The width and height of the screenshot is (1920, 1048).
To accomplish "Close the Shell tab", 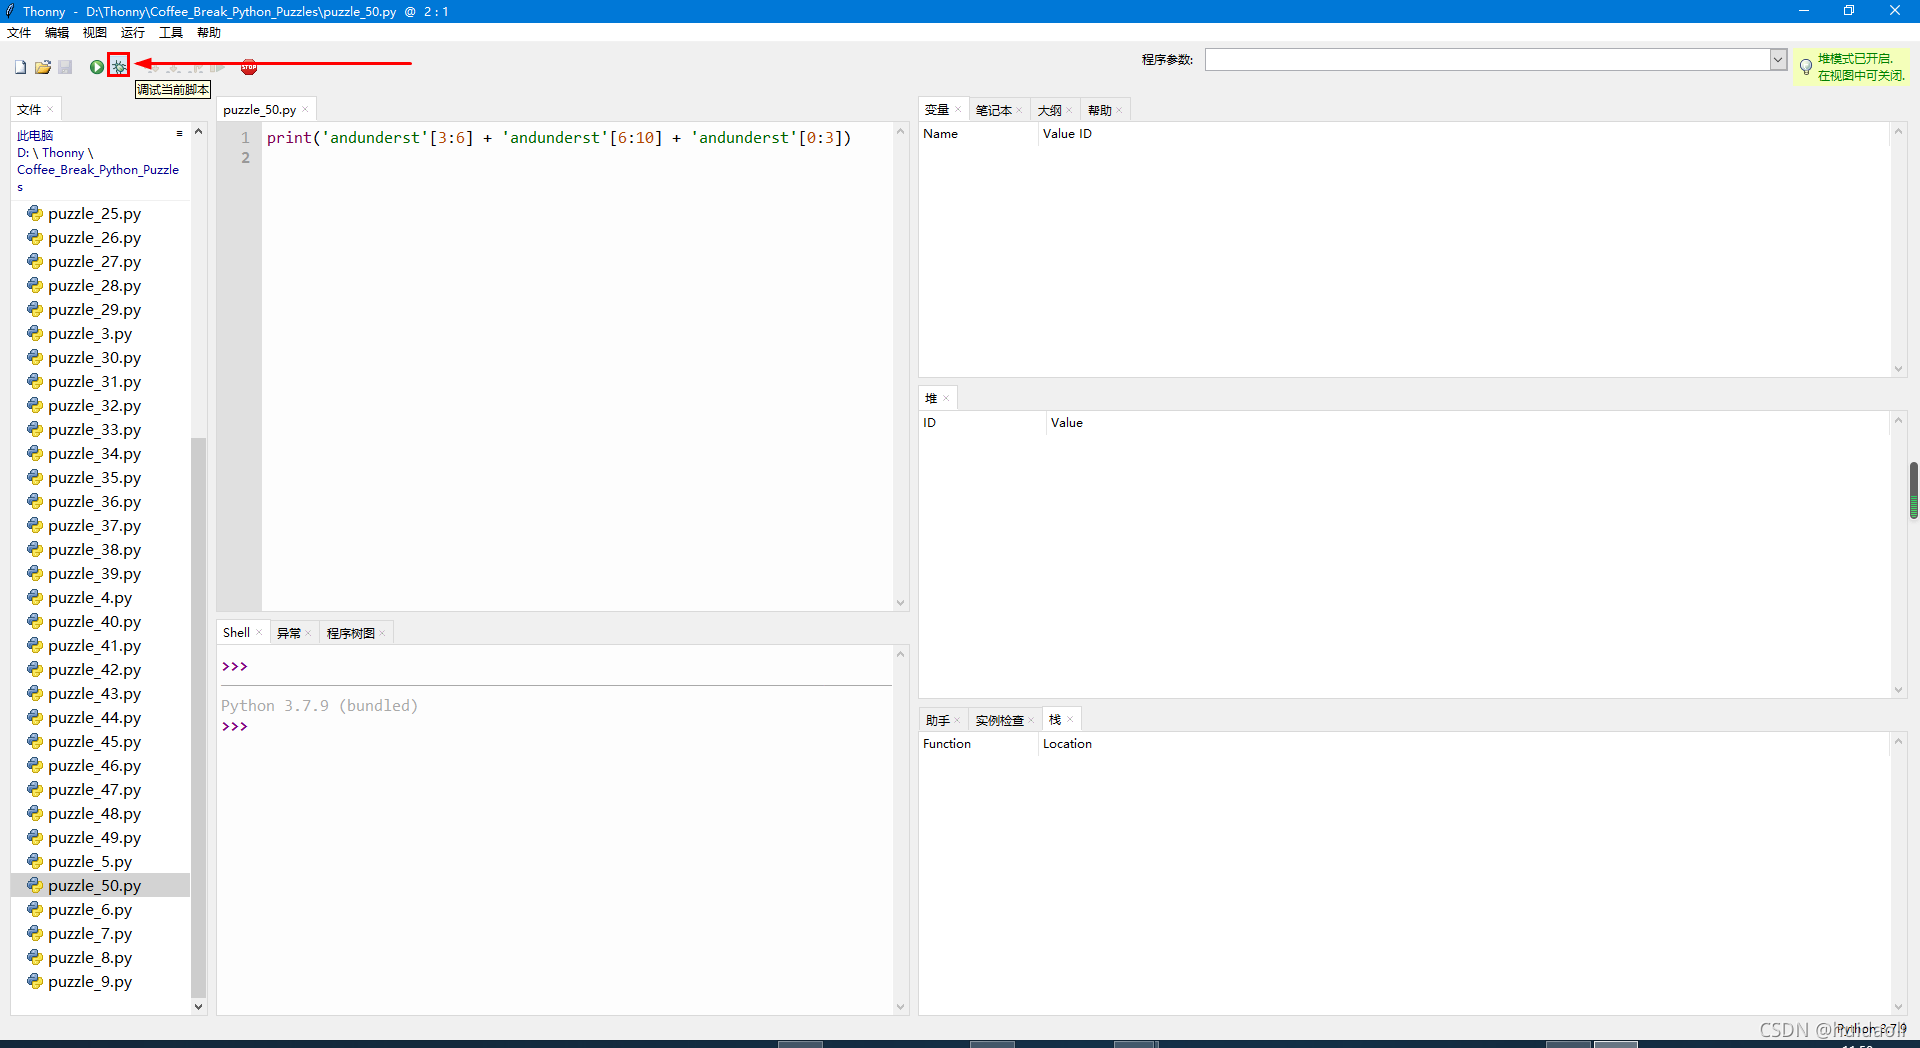I will point(259,633).
